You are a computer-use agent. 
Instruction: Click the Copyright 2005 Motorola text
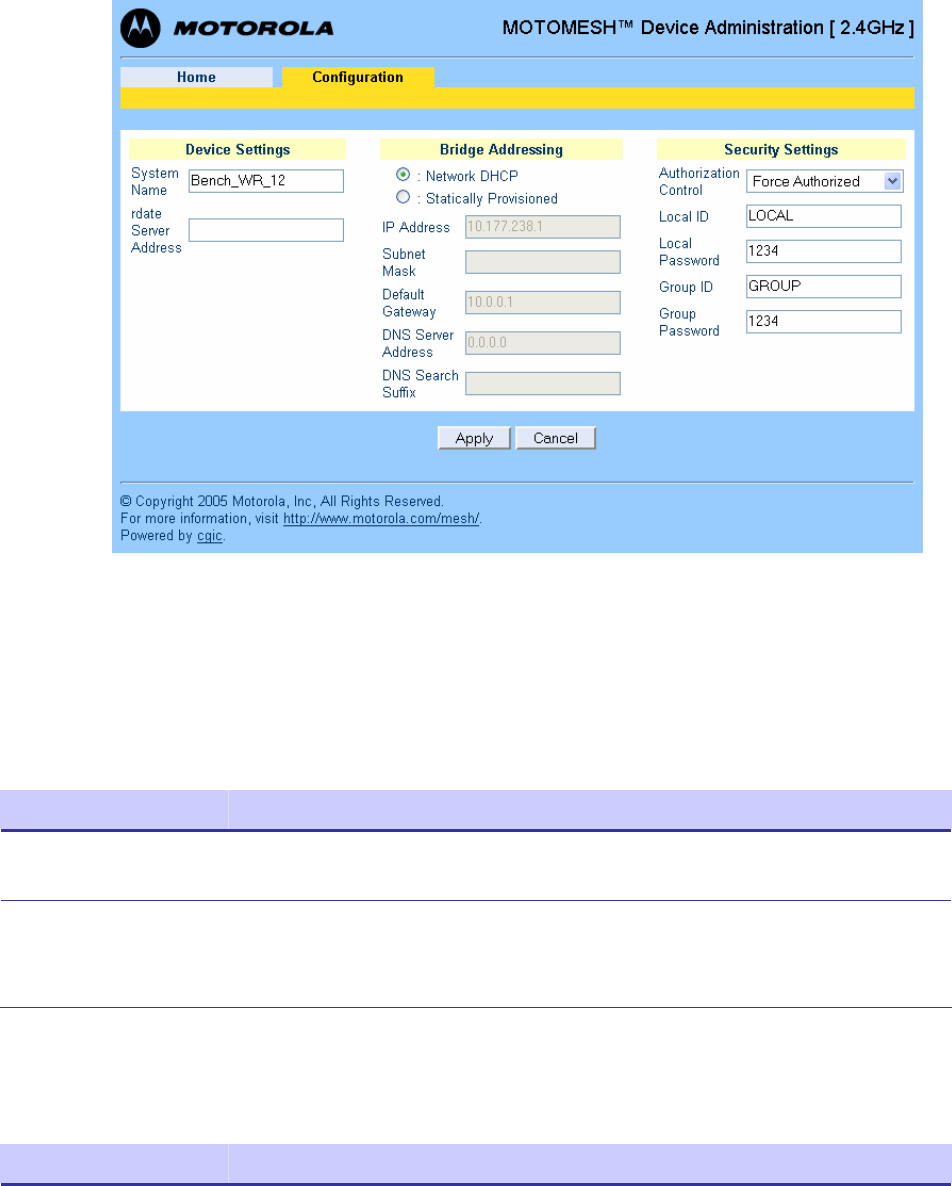coord(282,501)
